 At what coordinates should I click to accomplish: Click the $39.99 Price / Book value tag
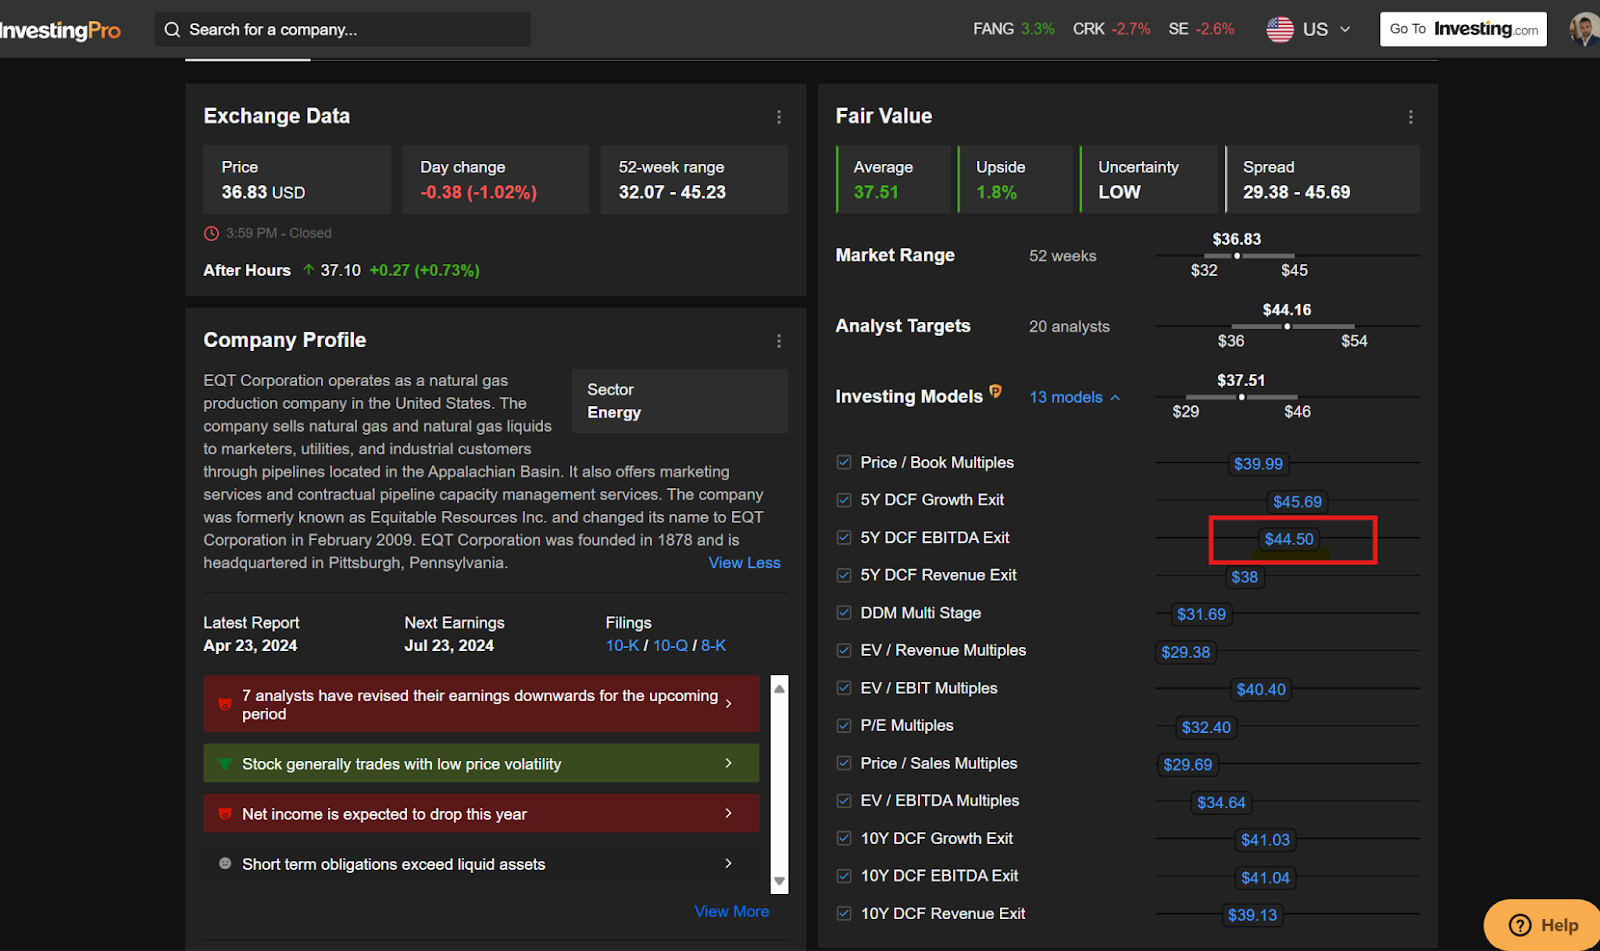click(x=1258, y=464)
